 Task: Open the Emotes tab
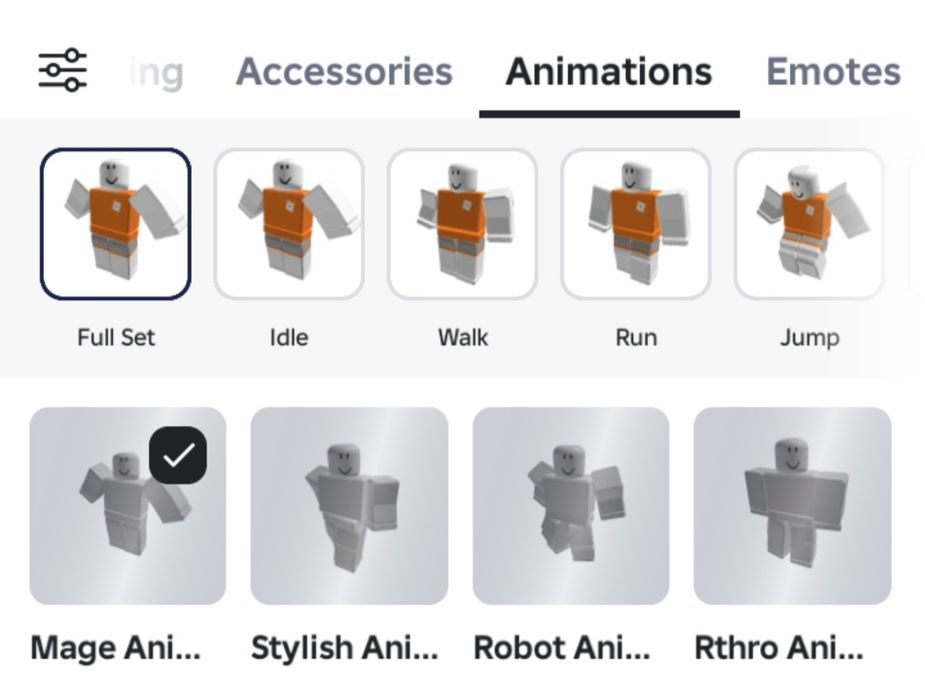point(834,71)
